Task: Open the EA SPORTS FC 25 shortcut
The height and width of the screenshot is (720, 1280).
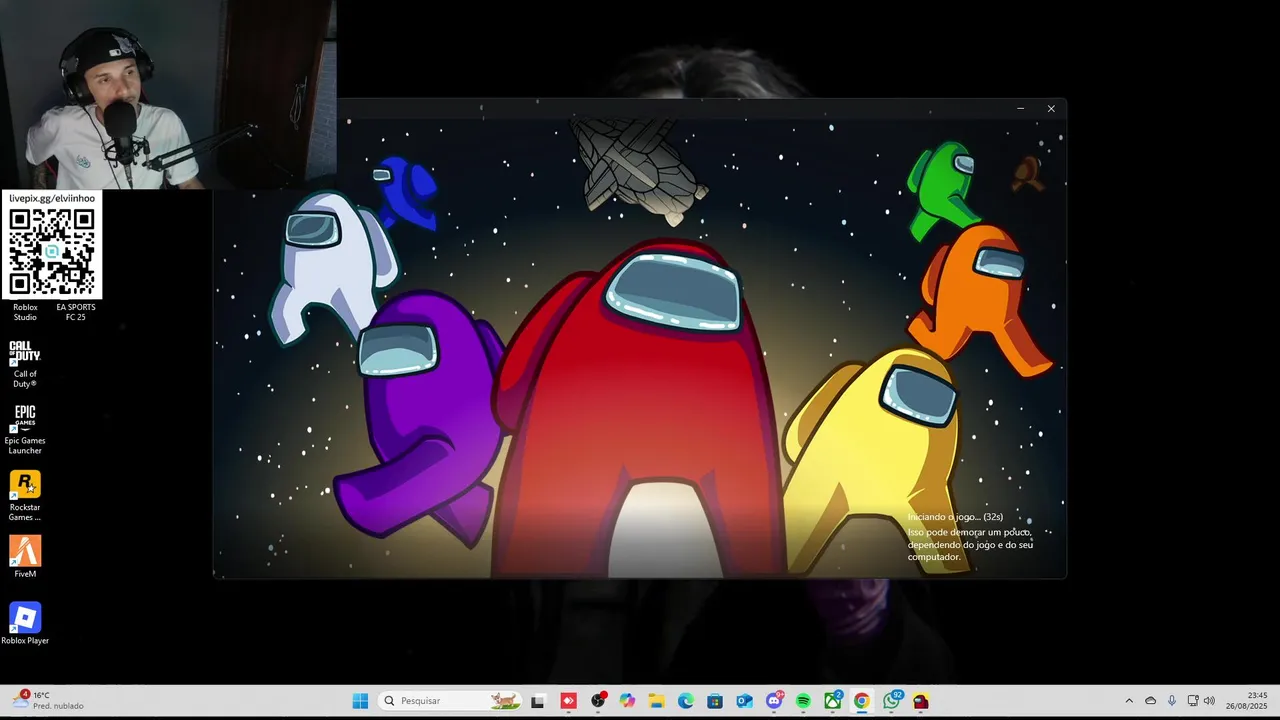Action: point(76,312)
